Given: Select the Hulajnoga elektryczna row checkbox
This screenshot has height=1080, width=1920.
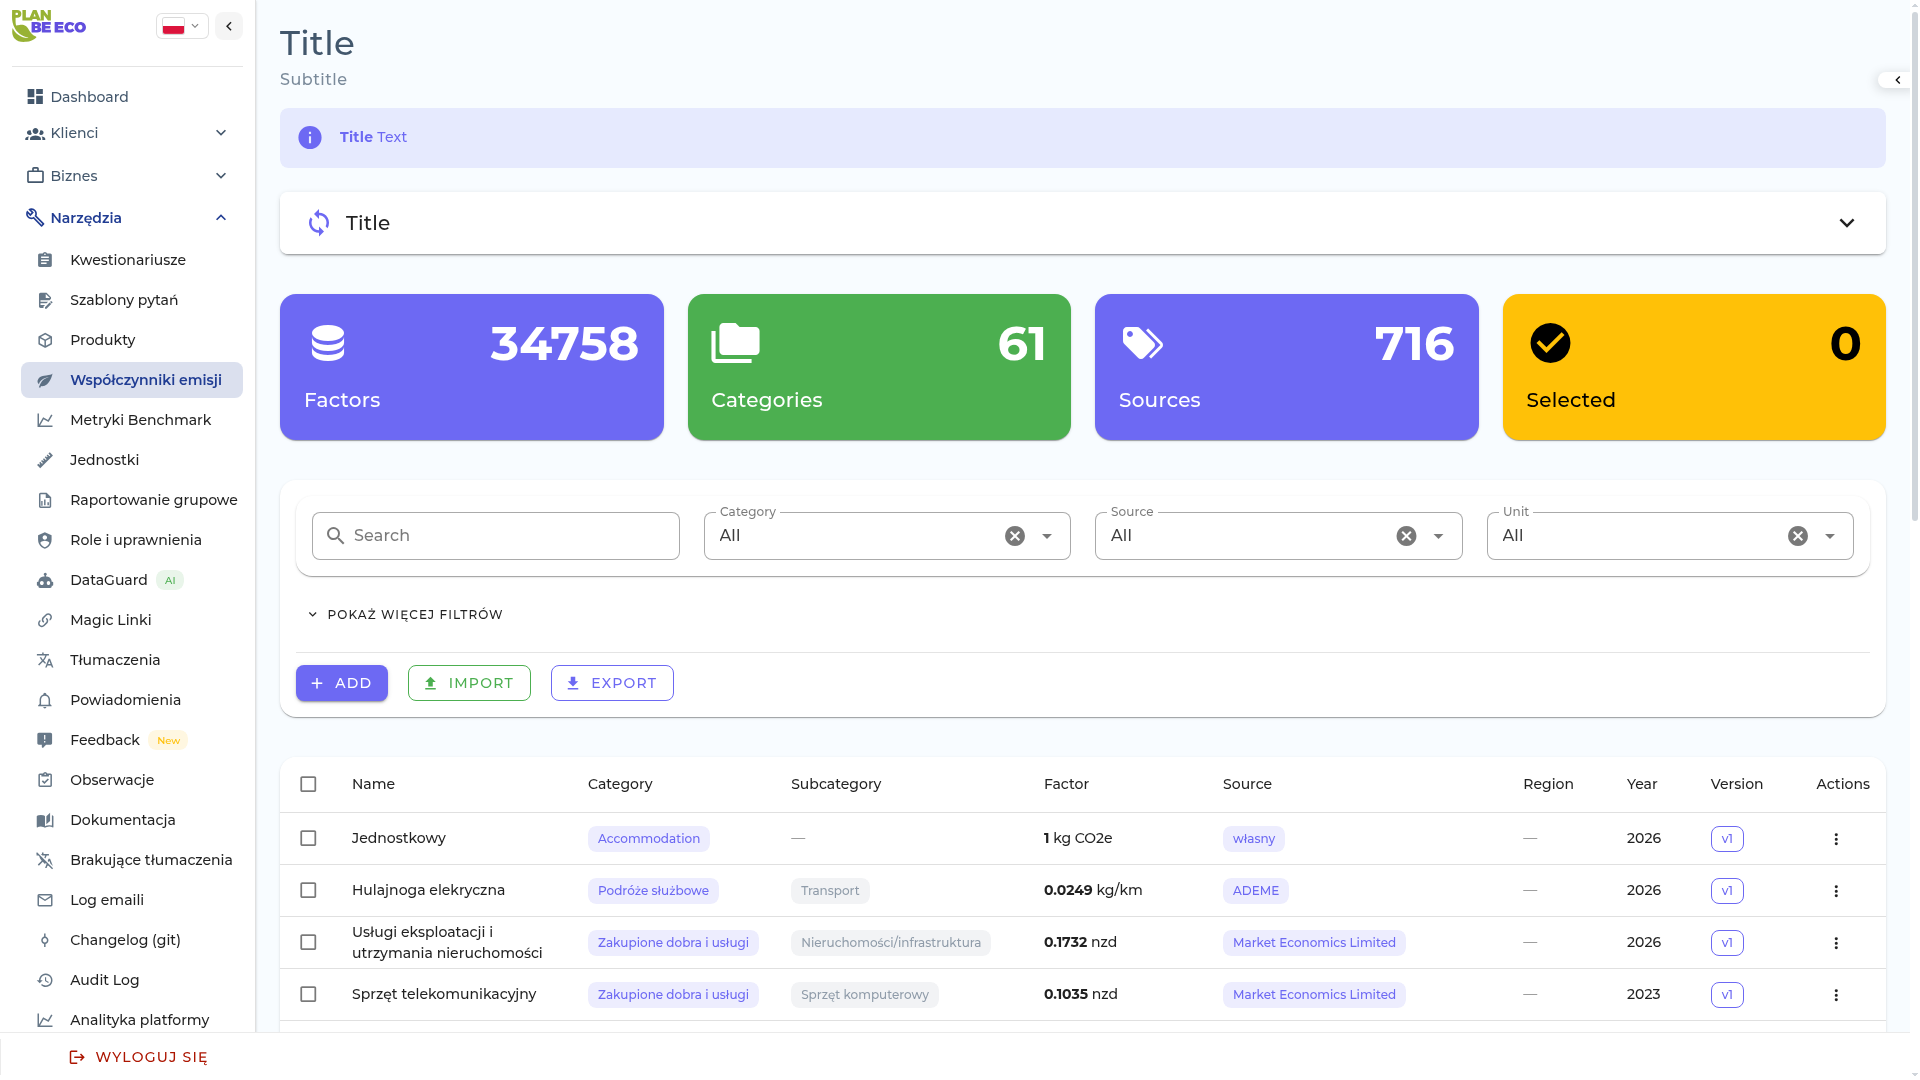Looking at the screenshot, I should click(308, 890).
